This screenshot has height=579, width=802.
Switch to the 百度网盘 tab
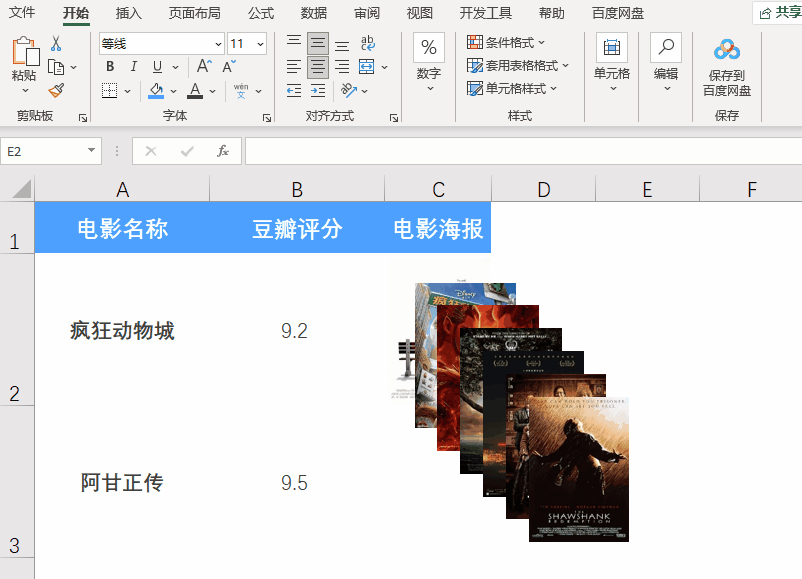coord(618,13)
